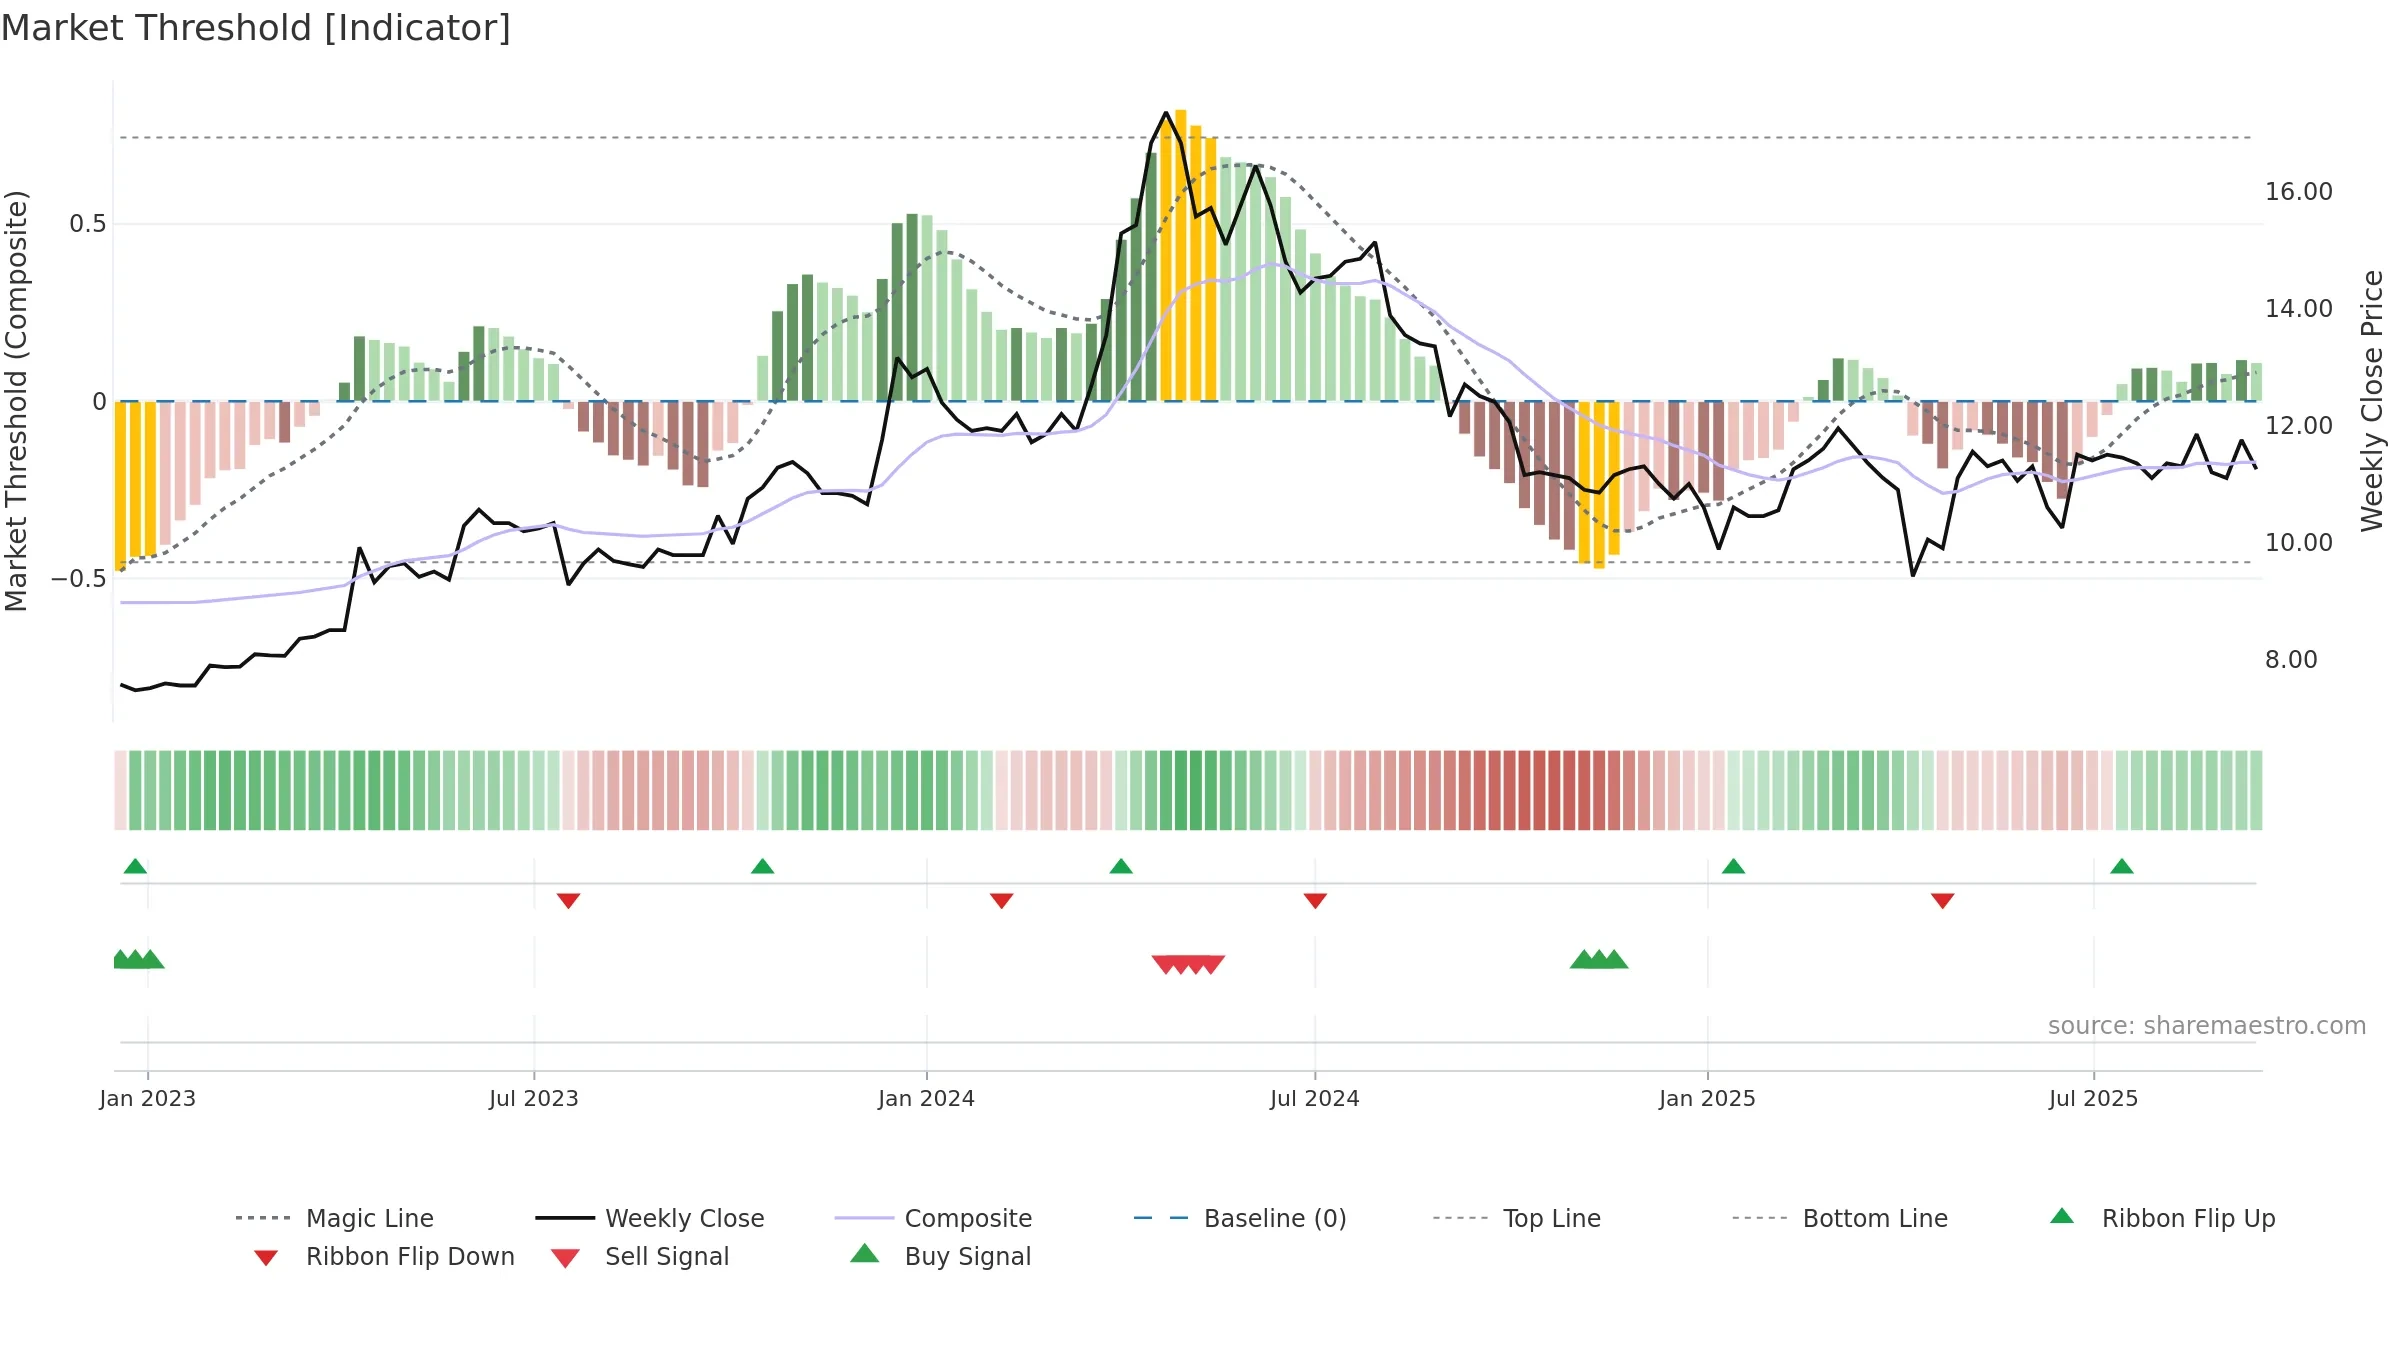Click the 12.00 price axis label

pyautogui.click(x=2299, y=426)
